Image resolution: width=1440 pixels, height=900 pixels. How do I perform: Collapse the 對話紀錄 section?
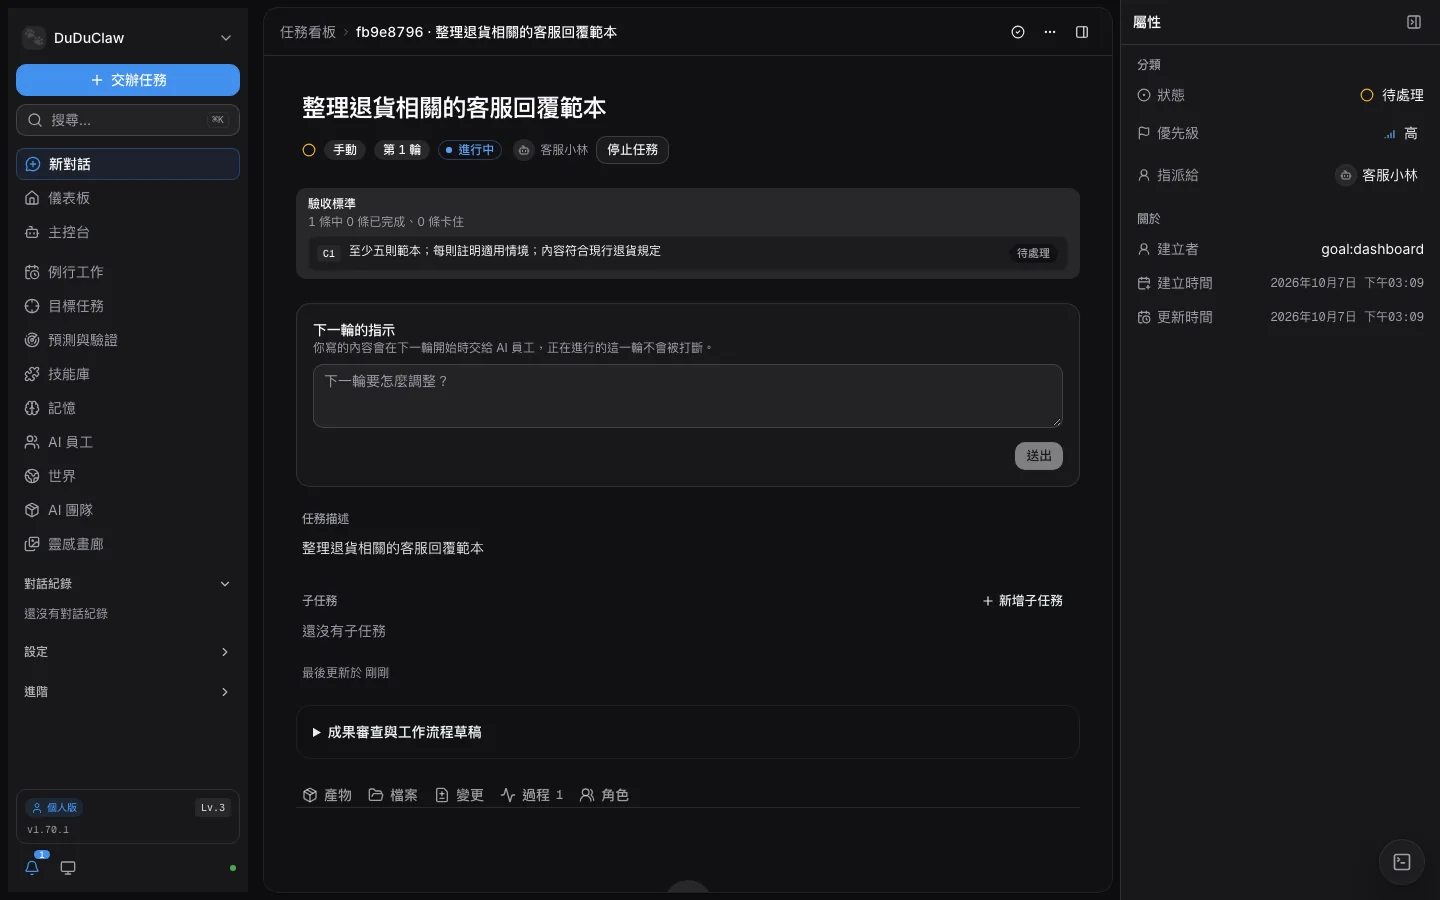128,584
